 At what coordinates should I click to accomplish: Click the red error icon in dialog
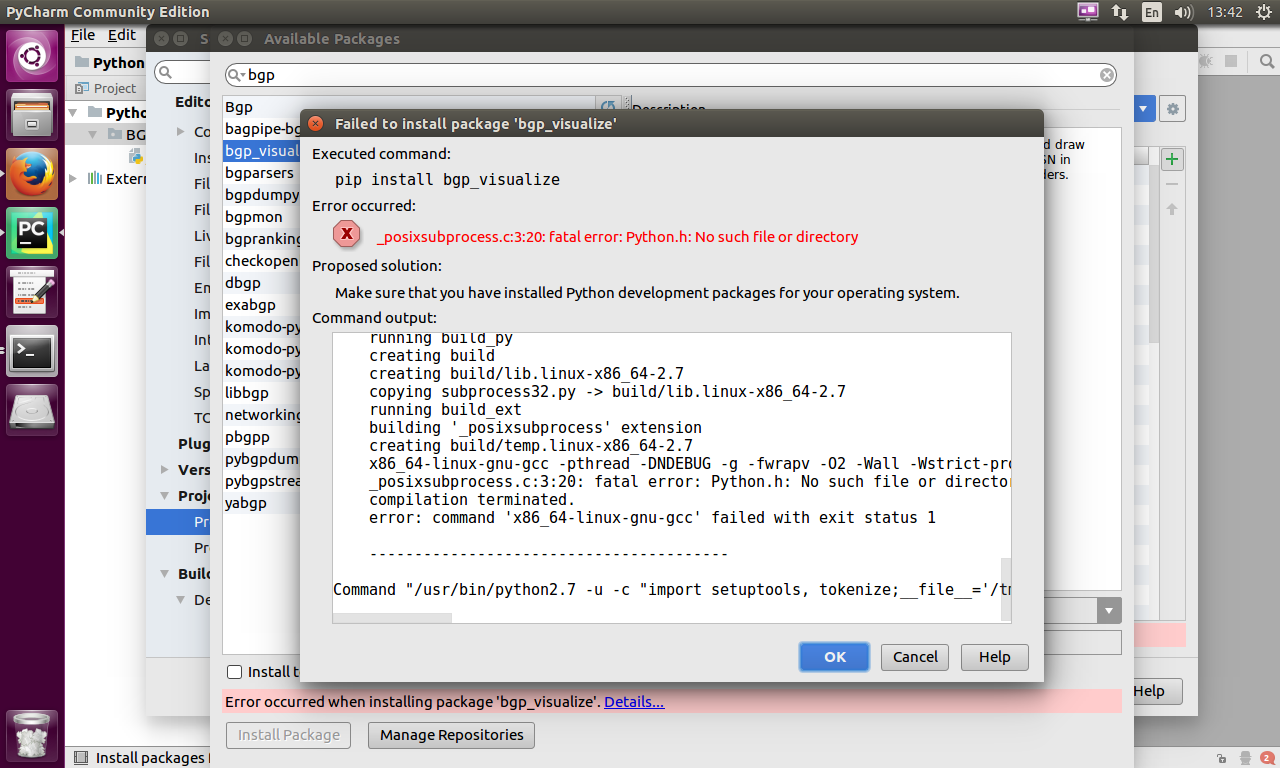pyautogui.click(x=346, y=234)
